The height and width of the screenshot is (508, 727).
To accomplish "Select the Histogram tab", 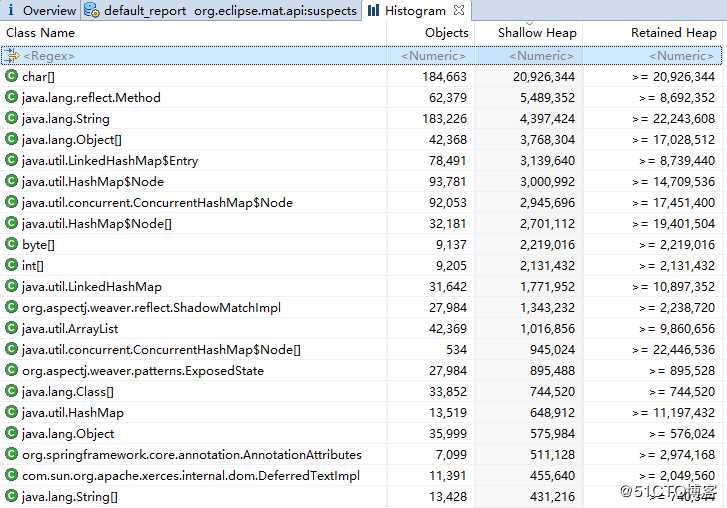I will point(415,10).
